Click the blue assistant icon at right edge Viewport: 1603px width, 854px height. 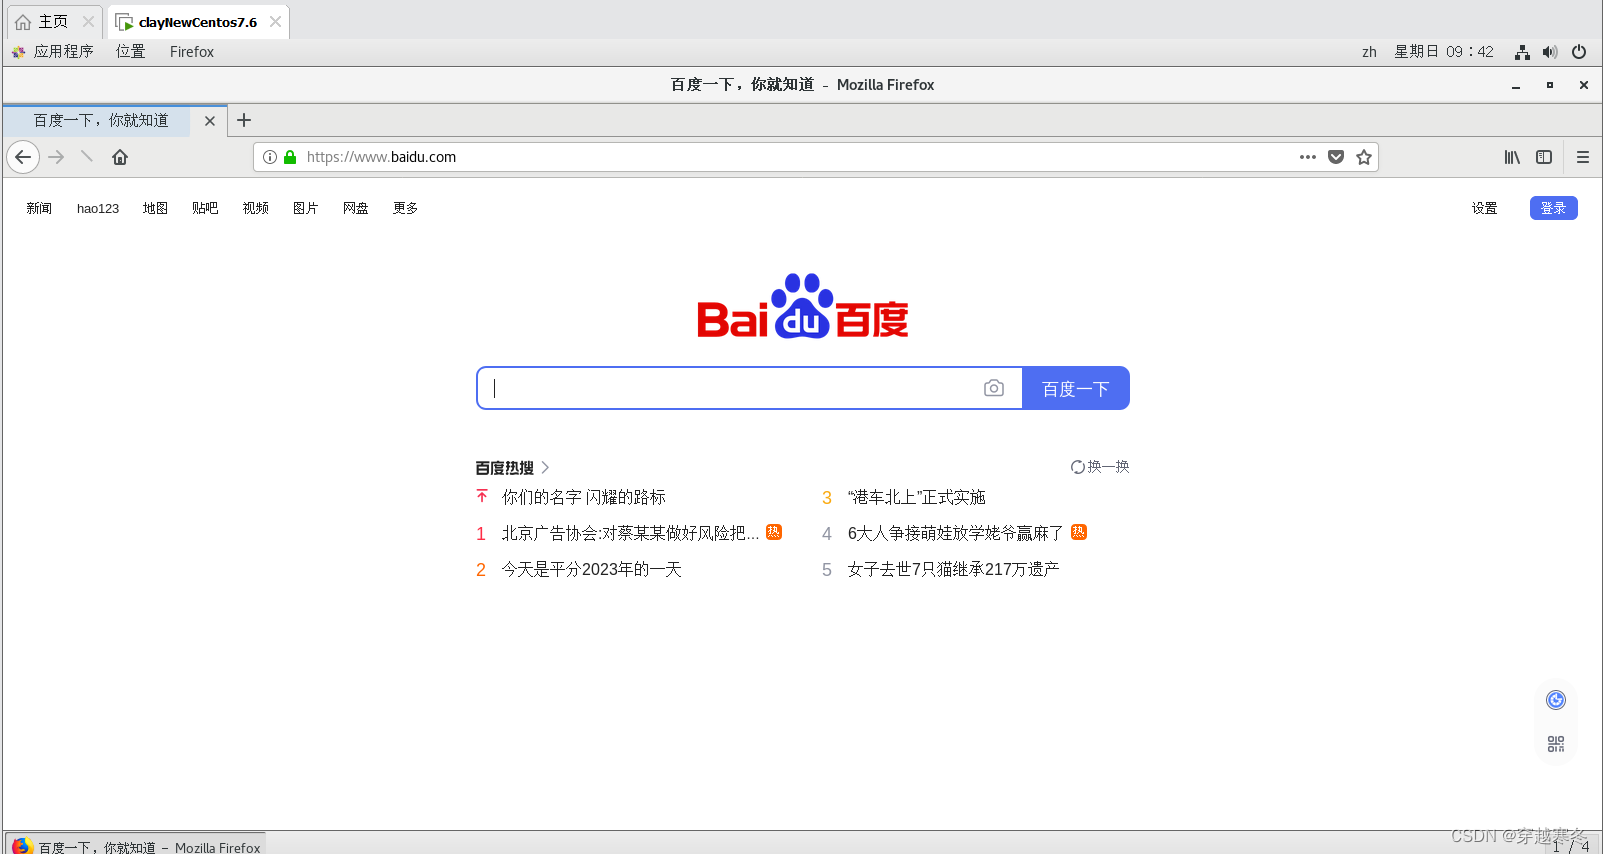(1556, 700)
